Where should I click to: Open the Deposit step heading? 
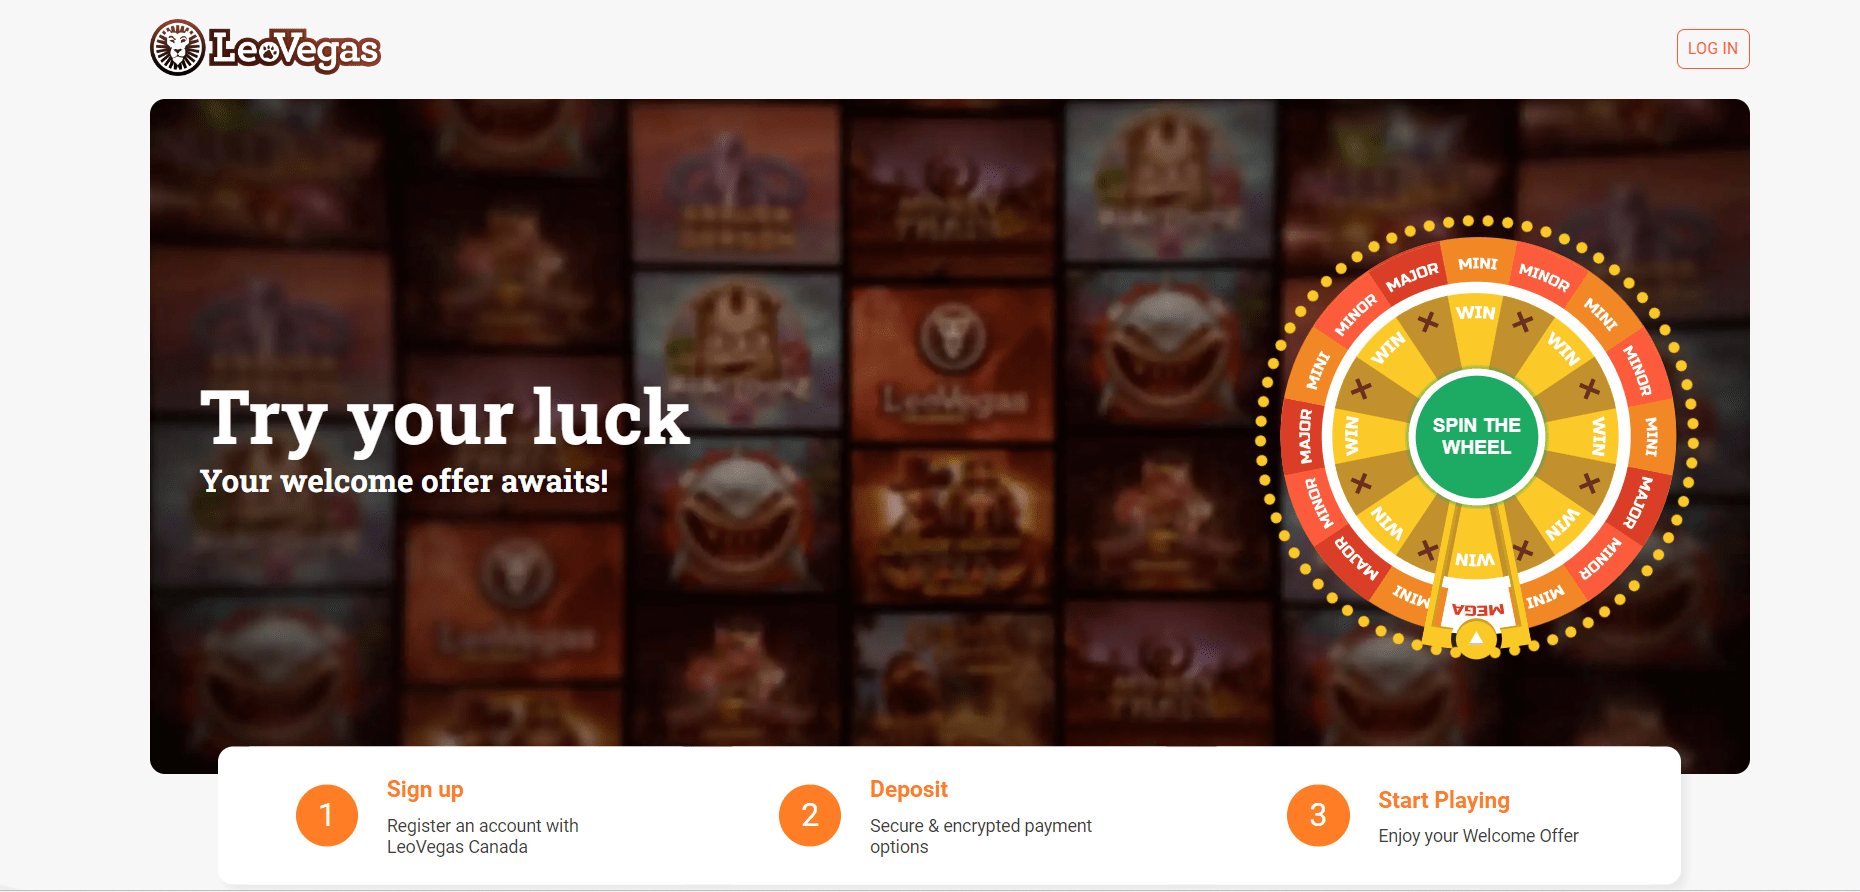(908, 789)
